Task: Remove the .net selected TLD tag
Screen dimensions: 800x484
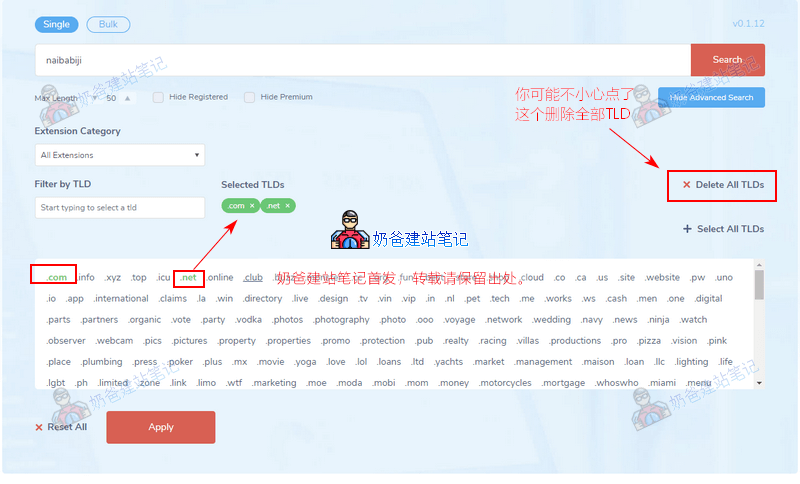Action: (x=288, y=206)
